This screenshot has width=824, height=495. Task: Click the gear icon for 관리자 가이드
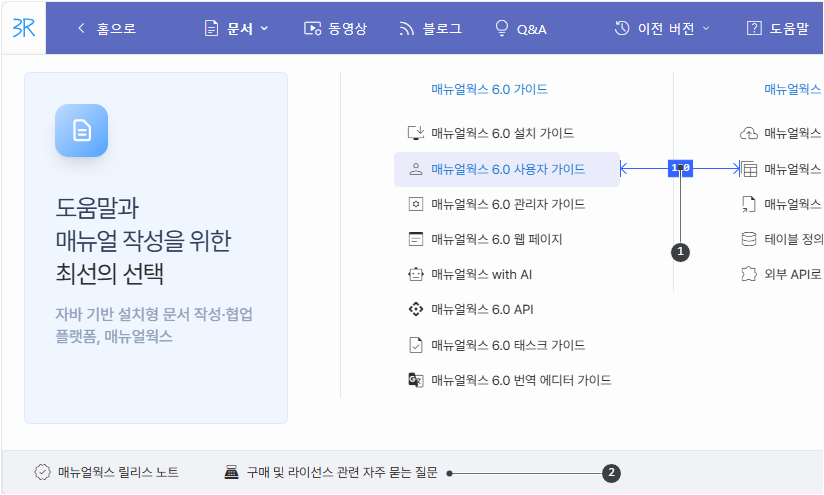click(416, 204)
